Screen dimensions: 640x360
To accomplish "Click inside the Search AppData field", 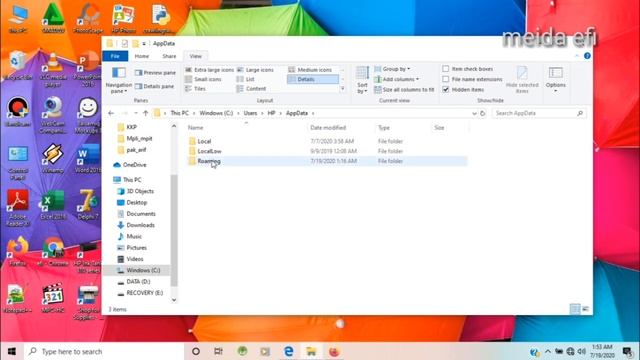I will click(539, 113).
